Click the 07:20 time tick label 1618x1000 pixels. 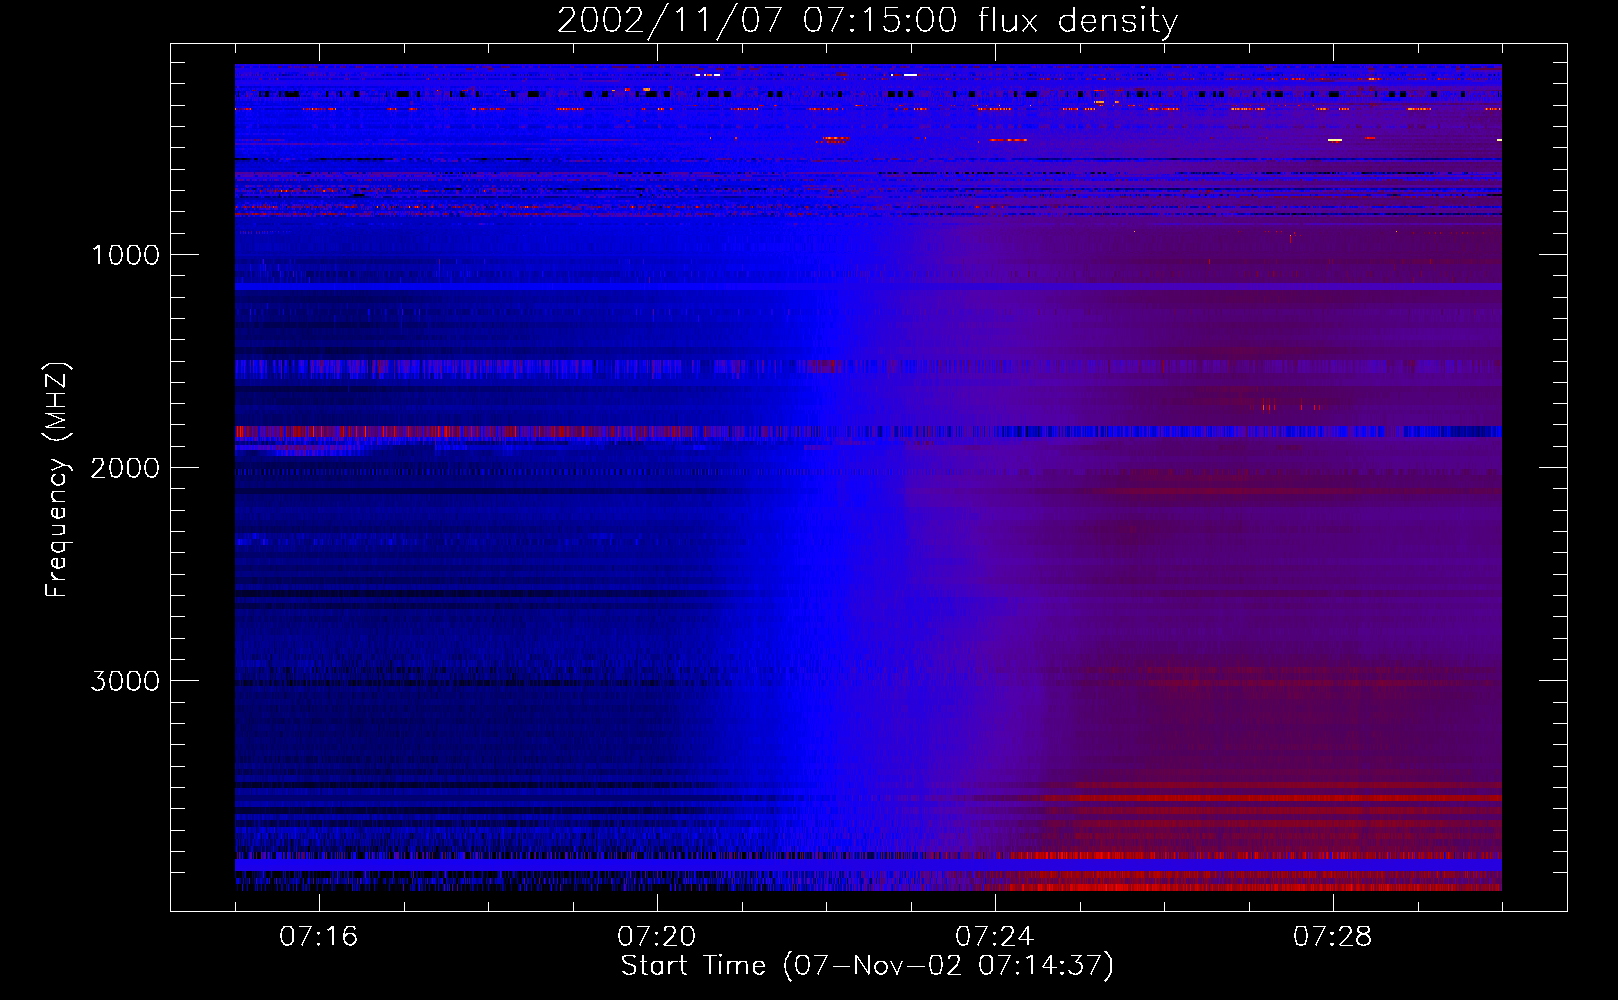pyautogui.click(x=657, y=936)
